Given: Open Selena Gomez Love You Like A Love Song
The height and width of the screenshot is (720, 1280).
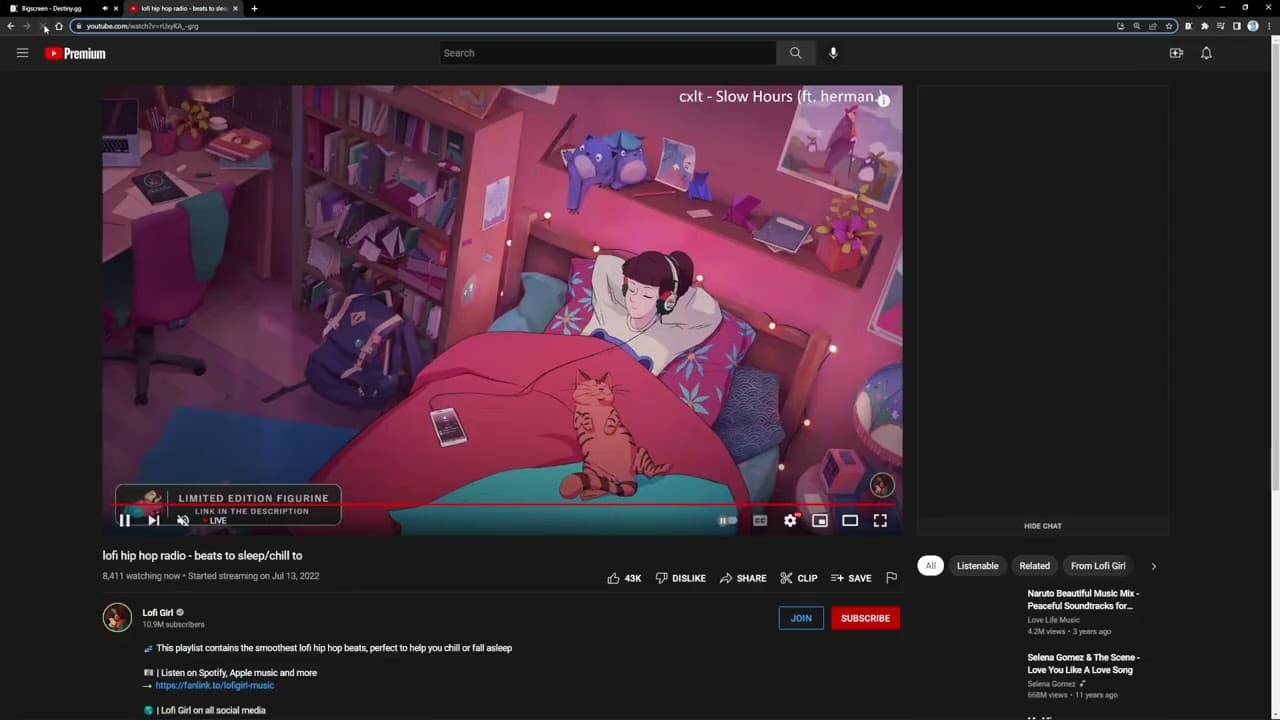Looking at the screenshot, I should point(1083,663).
